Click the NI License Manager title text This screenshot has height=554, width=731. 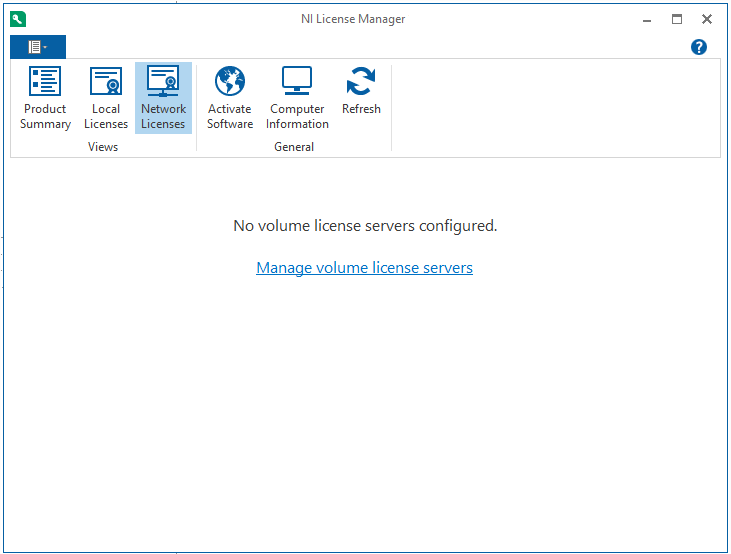pyautogui.click(x=353, y=19)
